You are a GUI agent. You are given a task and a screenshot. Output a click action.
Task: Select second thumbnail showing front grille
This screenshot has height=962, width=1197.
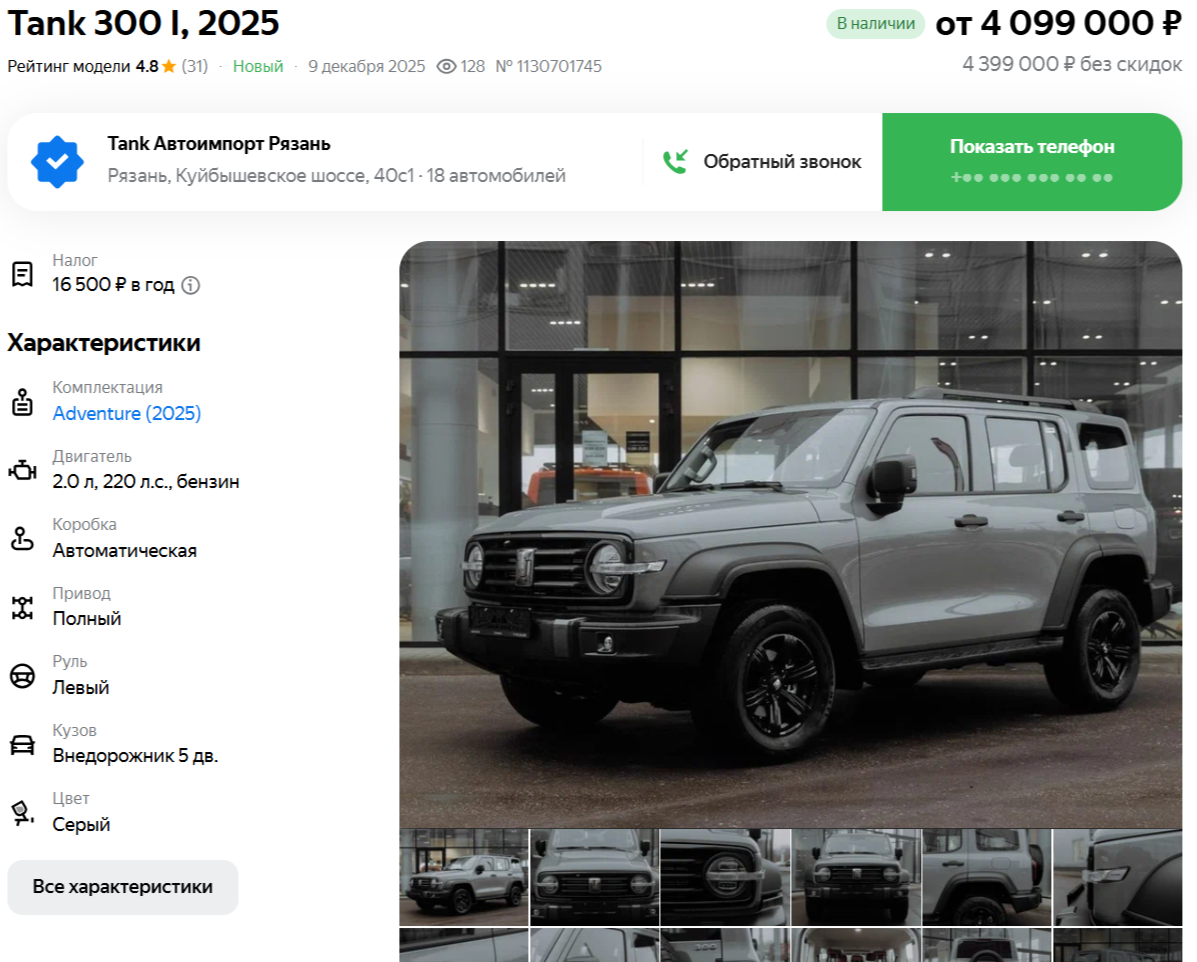point(594,877)
